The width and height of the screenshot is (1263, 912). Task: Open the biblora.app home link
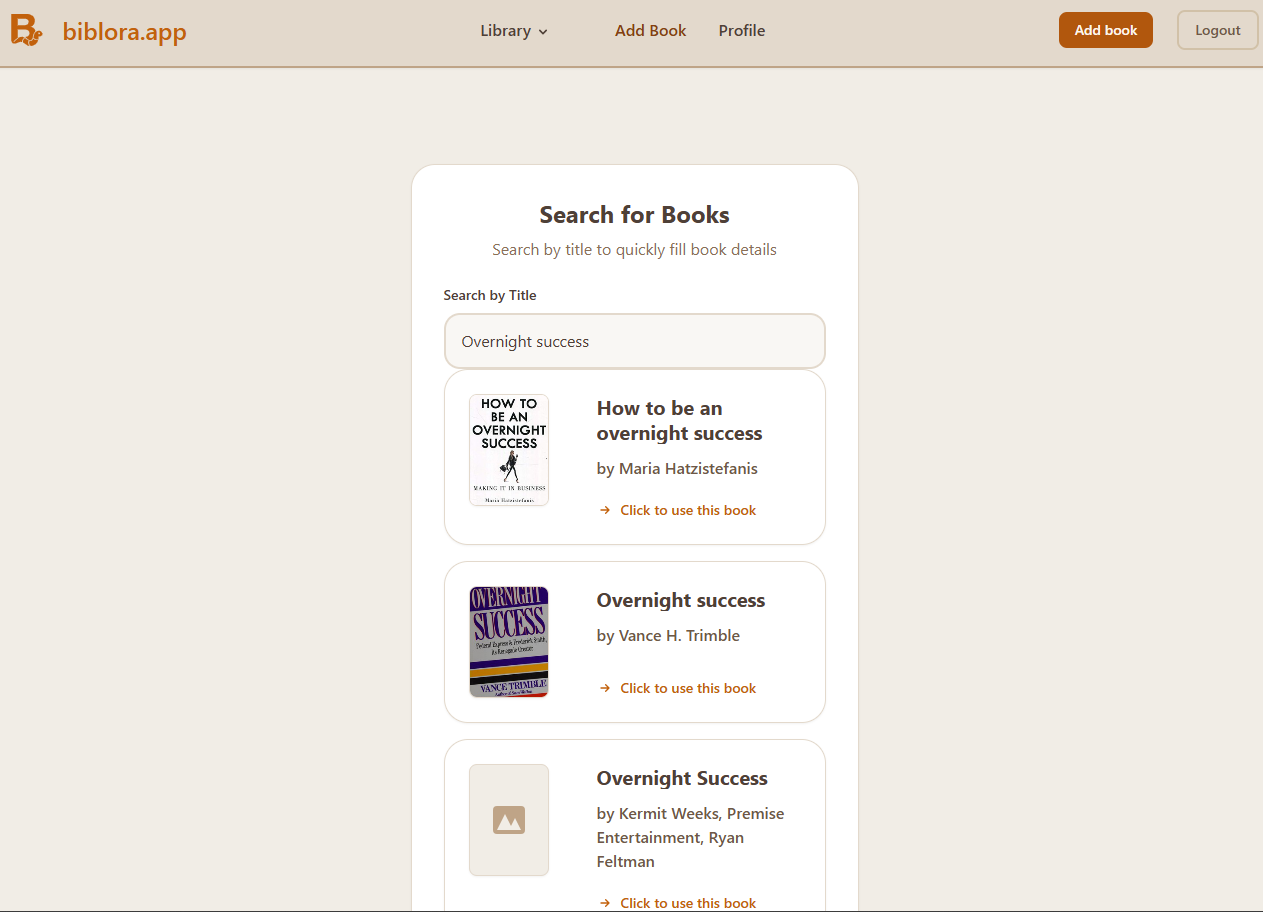(x=124, y=32)
